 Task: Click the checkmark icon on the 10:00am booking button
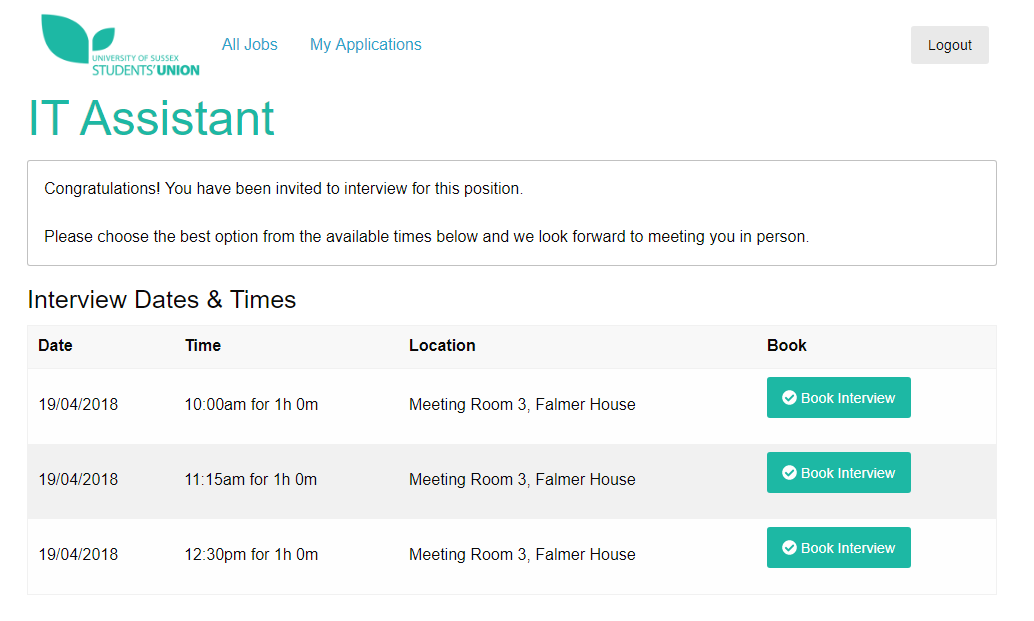point(789,398)
